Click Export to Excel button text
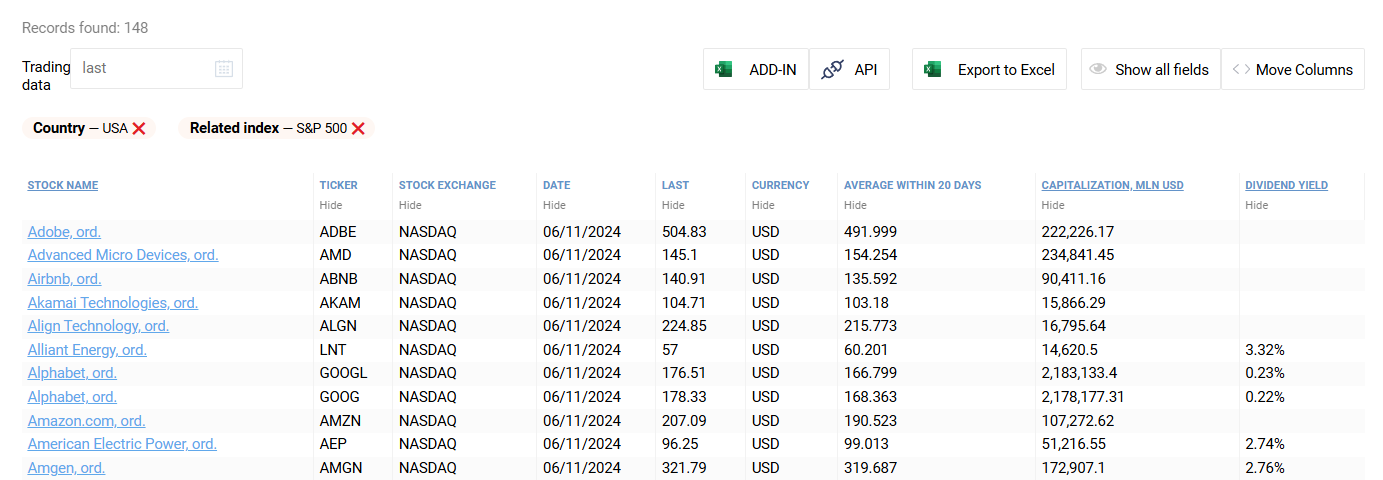This screenshot has width=1383, height=480. click(1006, 70)
